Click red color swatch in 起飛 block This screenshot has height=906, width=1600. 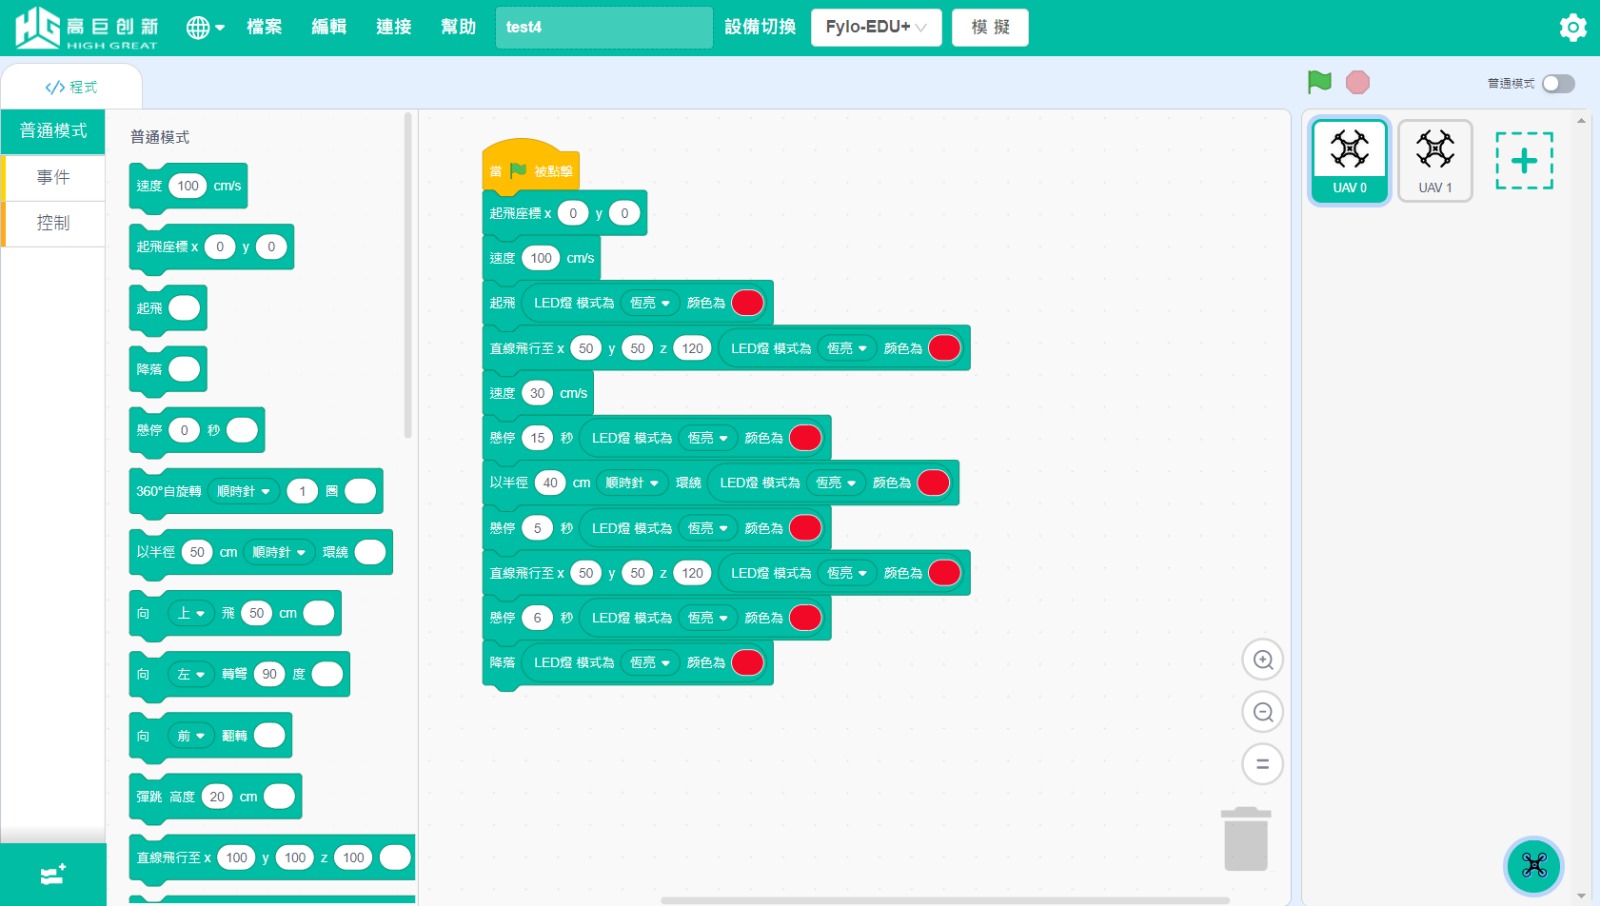pos(747,303)
